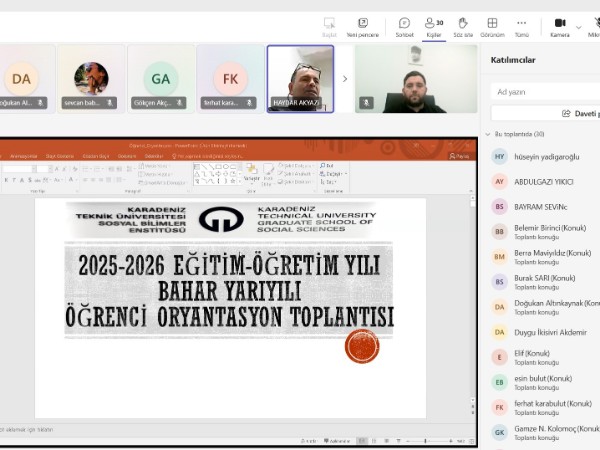Select participant ABDULGAZI YIKICI
Screen dimensions: 600x450
click(545, 182)
